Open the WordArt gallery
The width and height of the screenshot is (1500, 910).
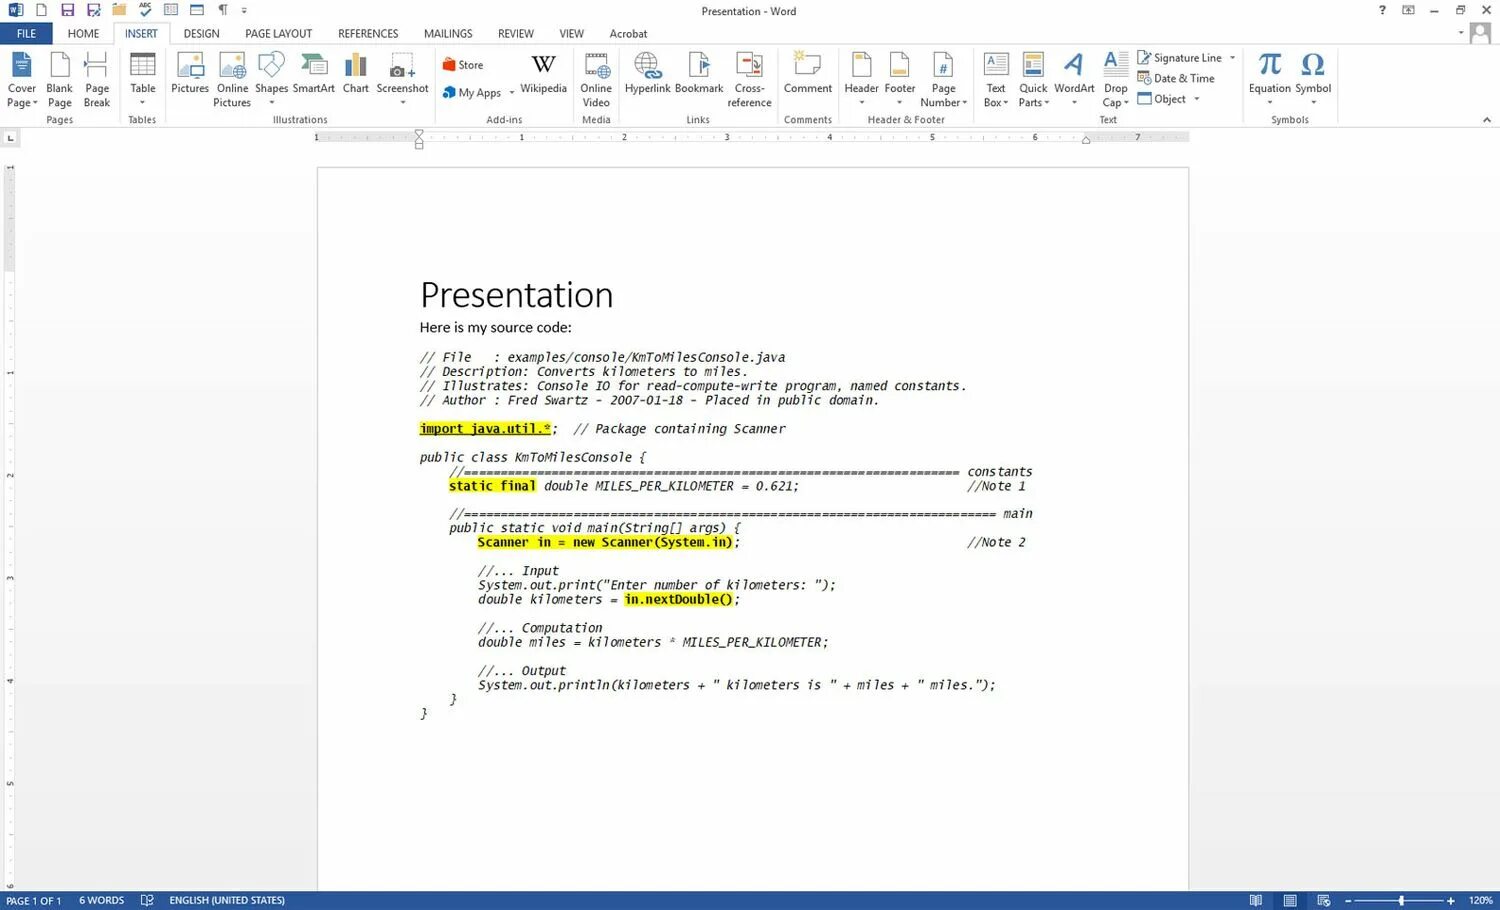(1074, 80)
